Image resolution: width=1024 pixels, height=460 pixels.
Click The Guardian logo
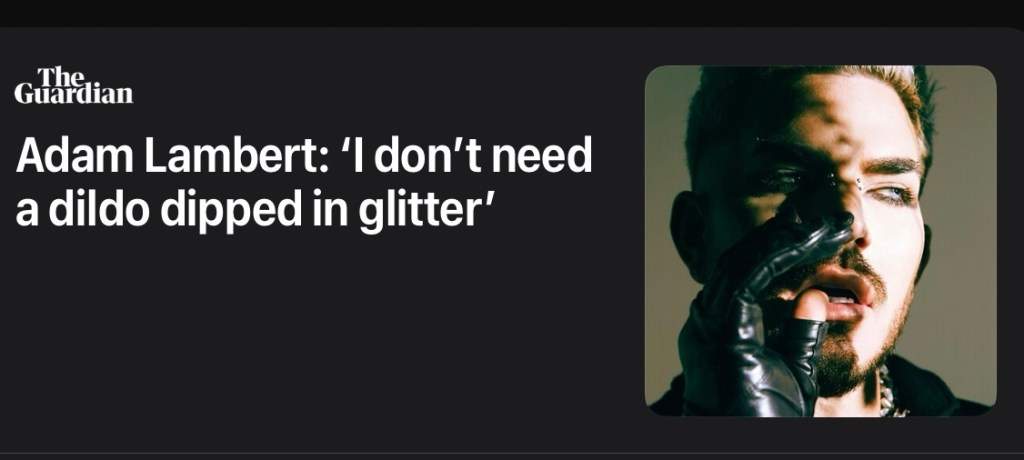point(74,86)
